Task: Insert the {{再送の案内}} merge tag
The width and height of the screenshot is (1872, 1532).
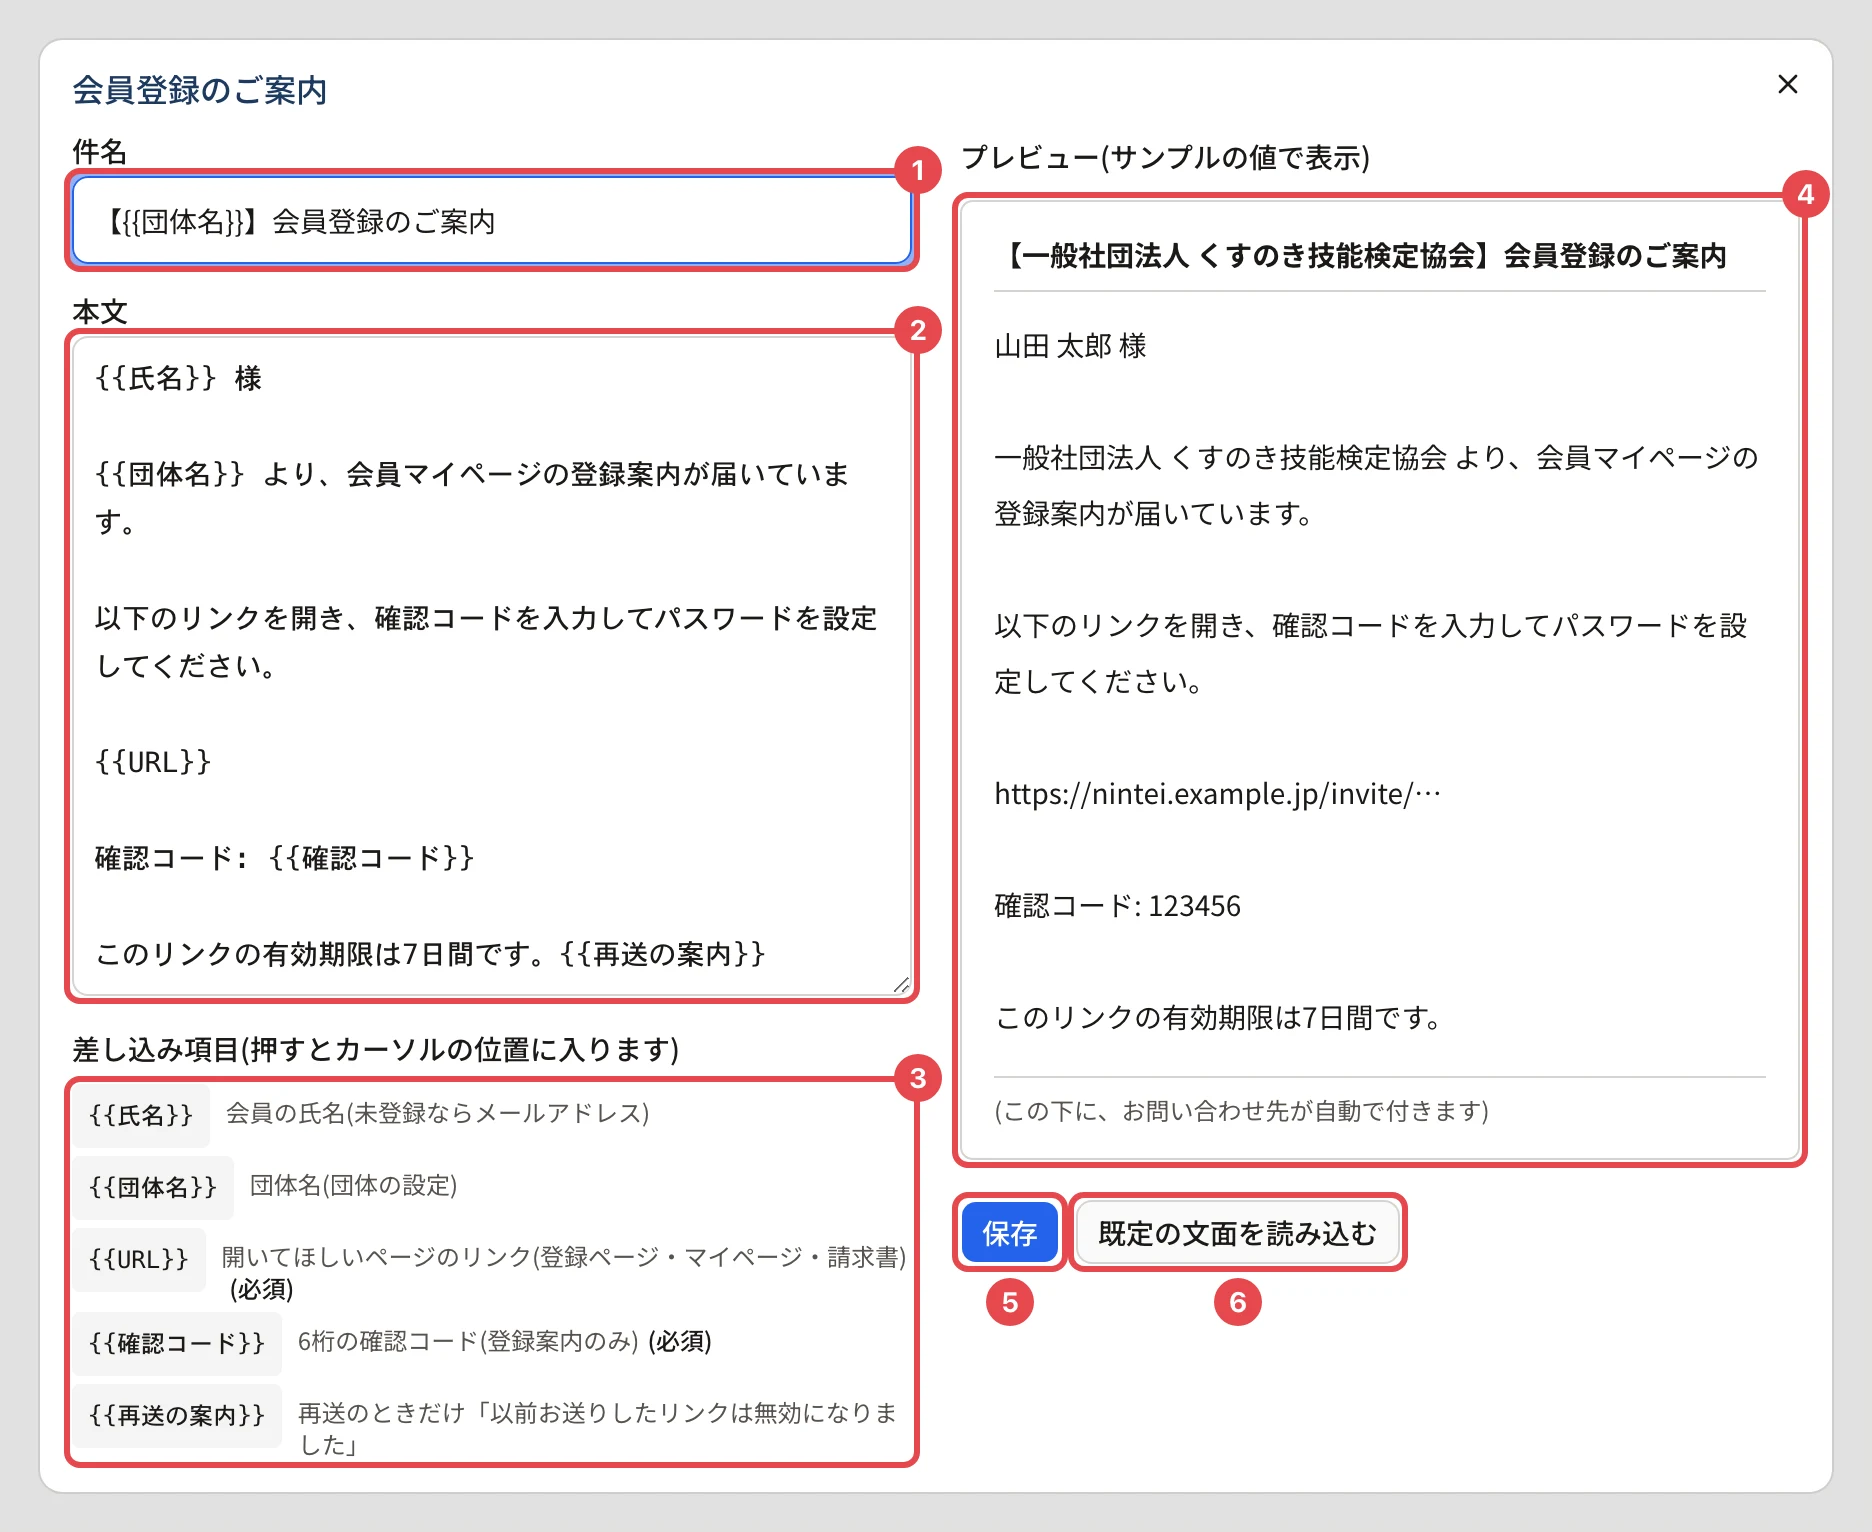Action: tap(177, 1415)
